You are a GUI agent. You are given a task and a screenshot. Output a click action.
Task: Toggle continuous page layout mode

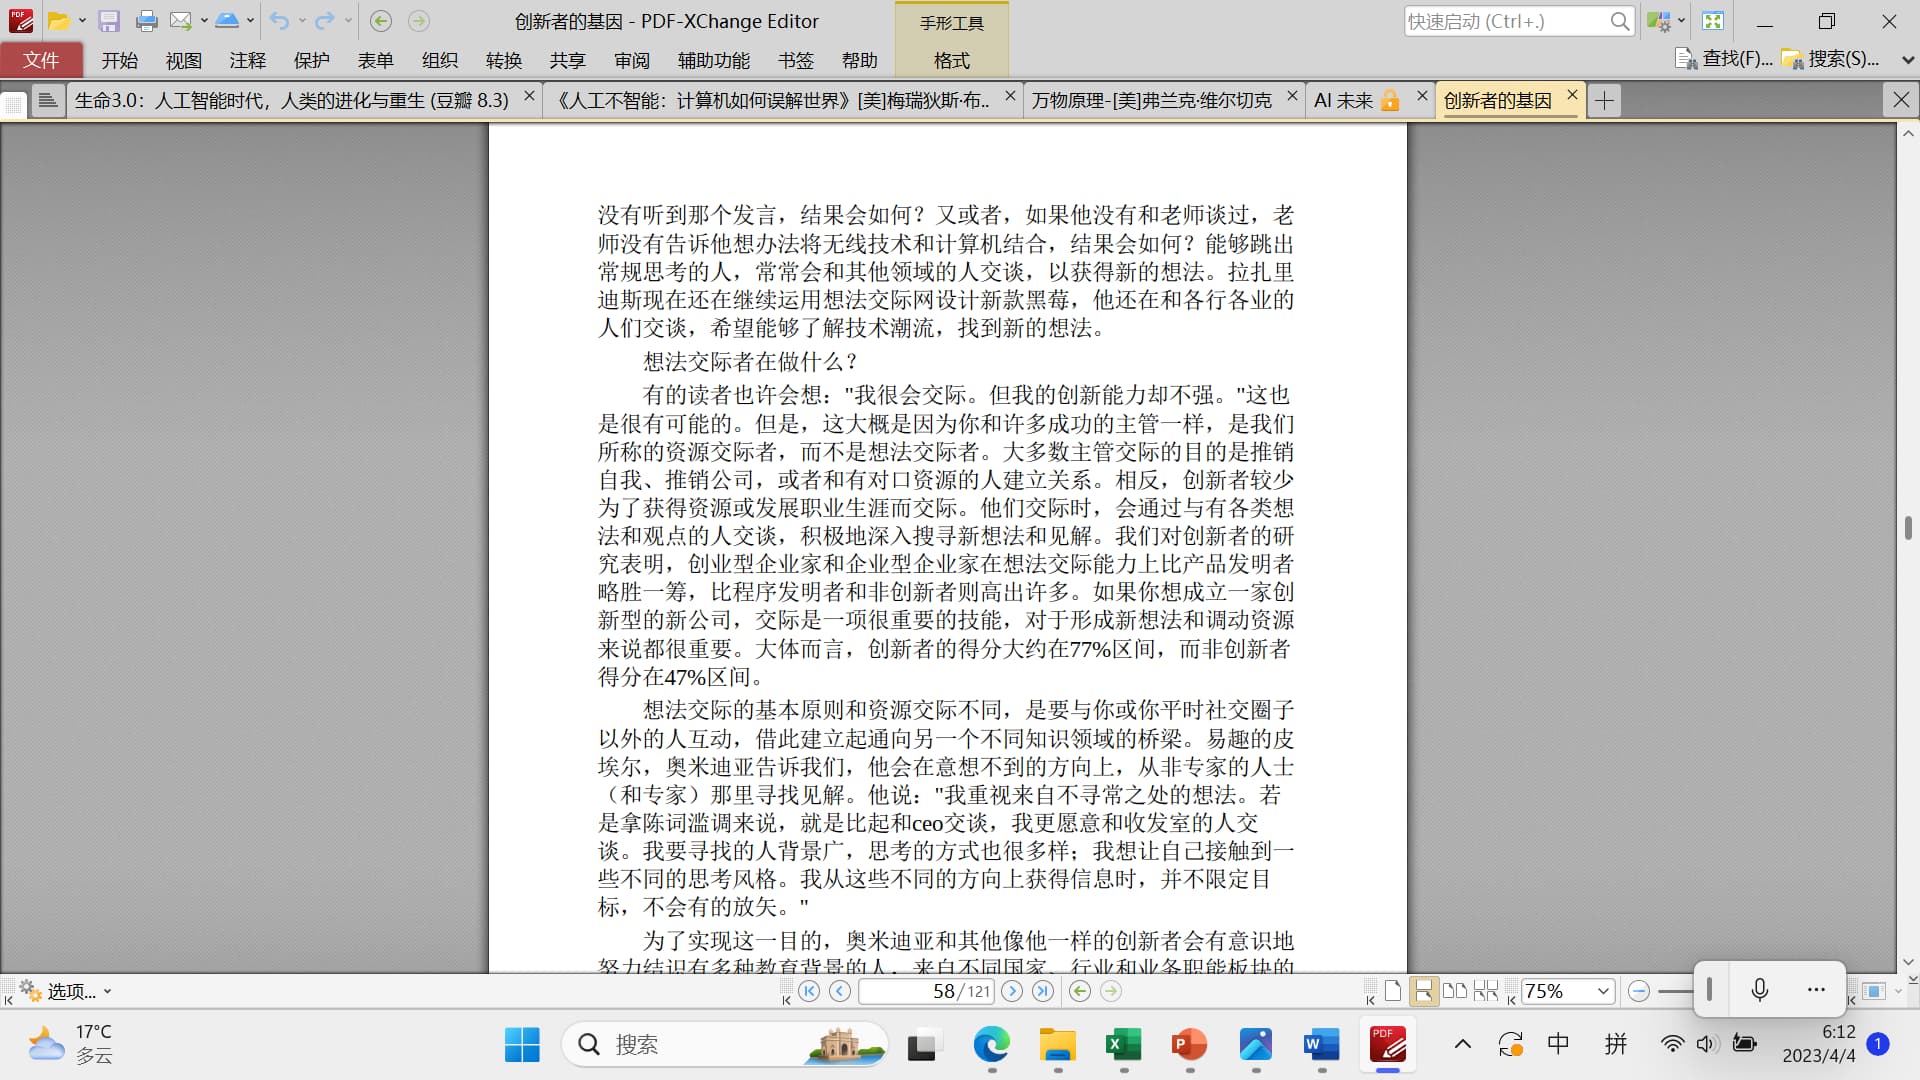pyautogui.click(x=1423, y=991)
